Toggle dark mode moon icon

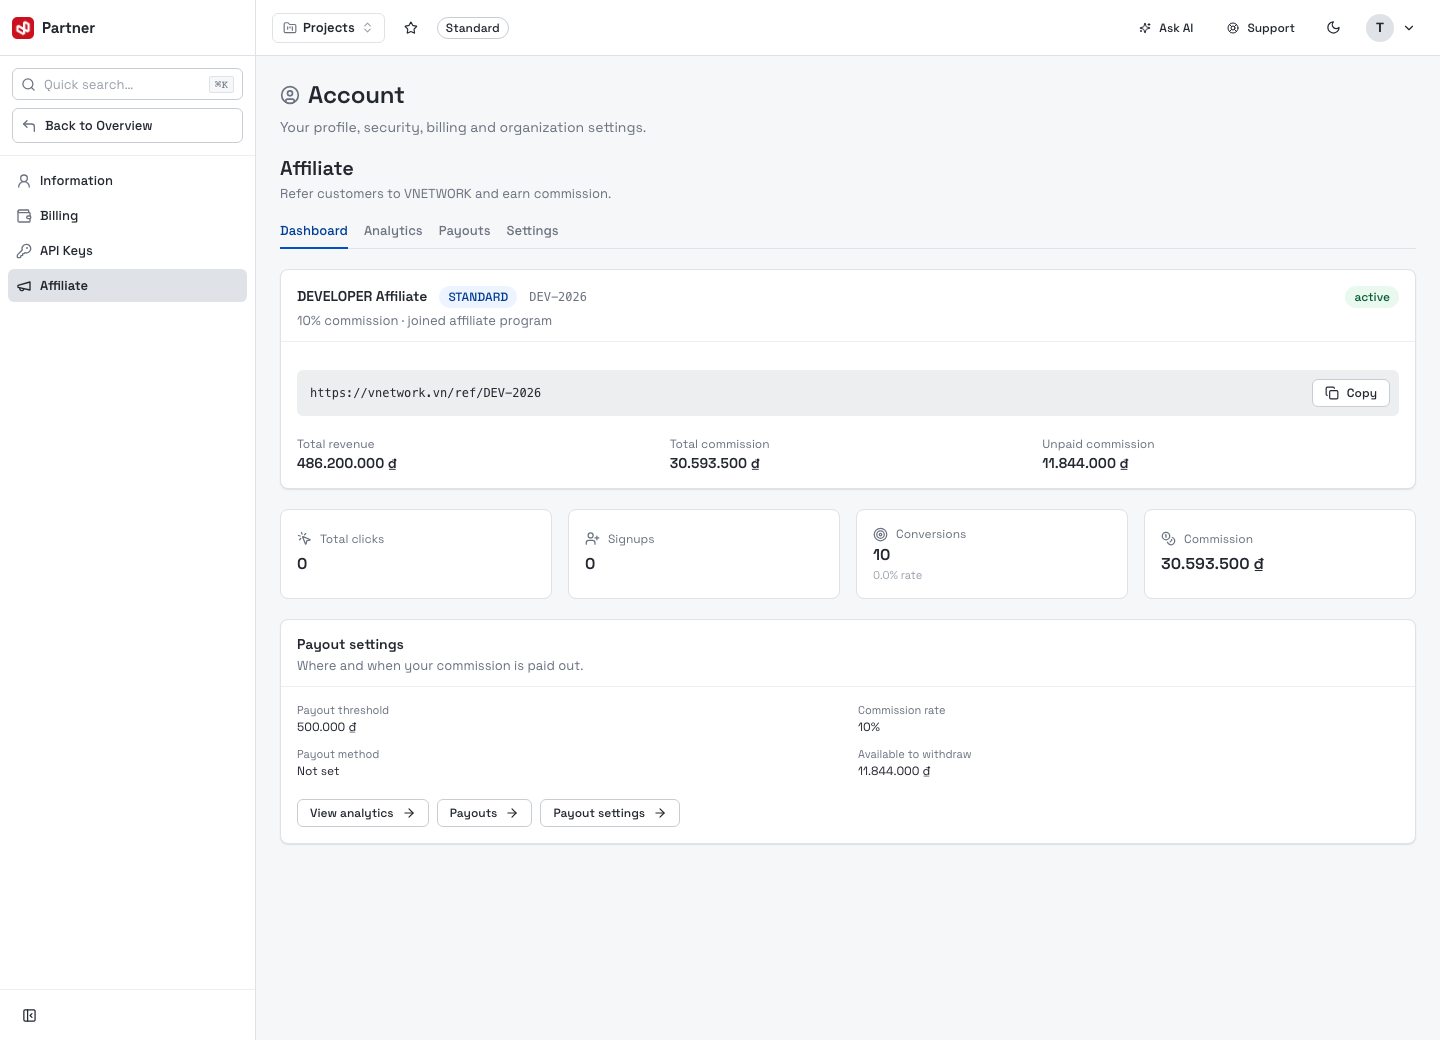[1333, 28]
